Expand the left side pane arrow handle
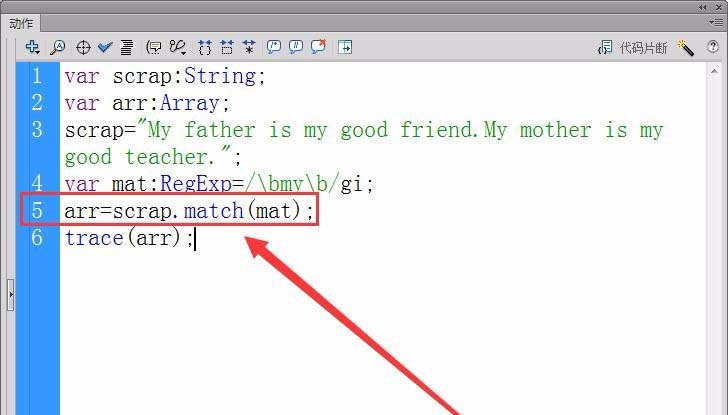 [11, 295]
